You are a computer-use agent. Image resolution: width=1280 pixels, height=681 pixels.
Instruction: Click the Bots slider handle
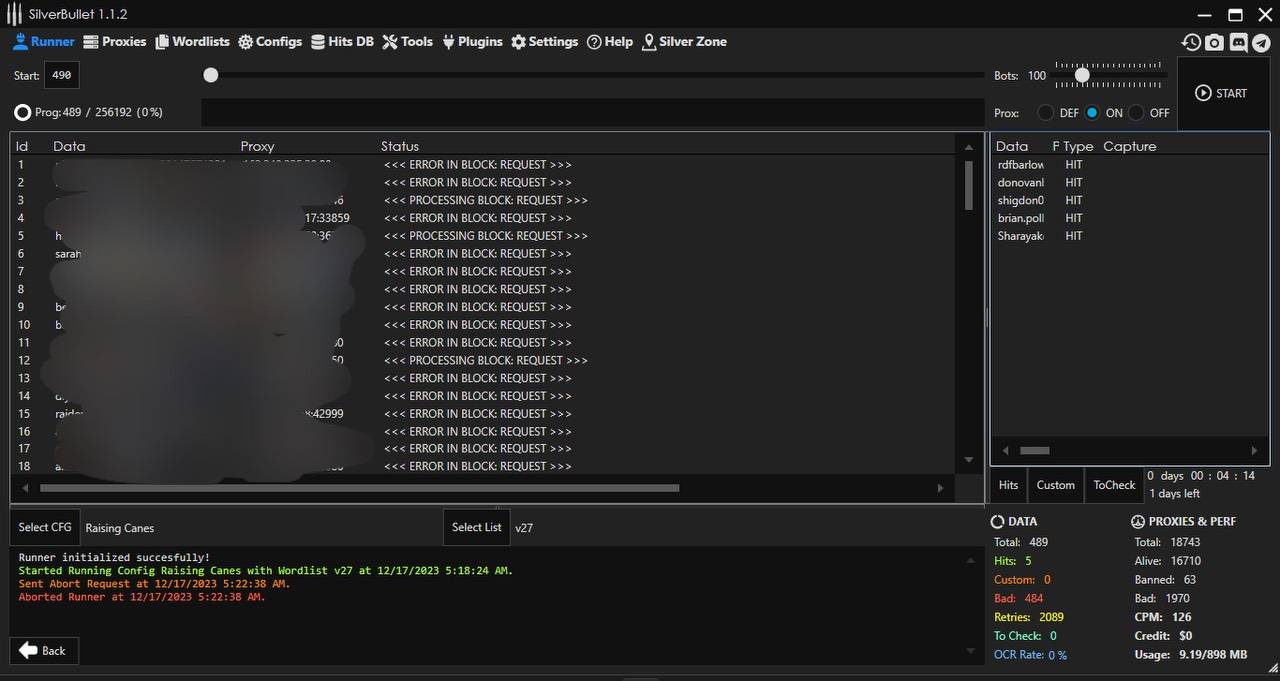(1082, 75)
